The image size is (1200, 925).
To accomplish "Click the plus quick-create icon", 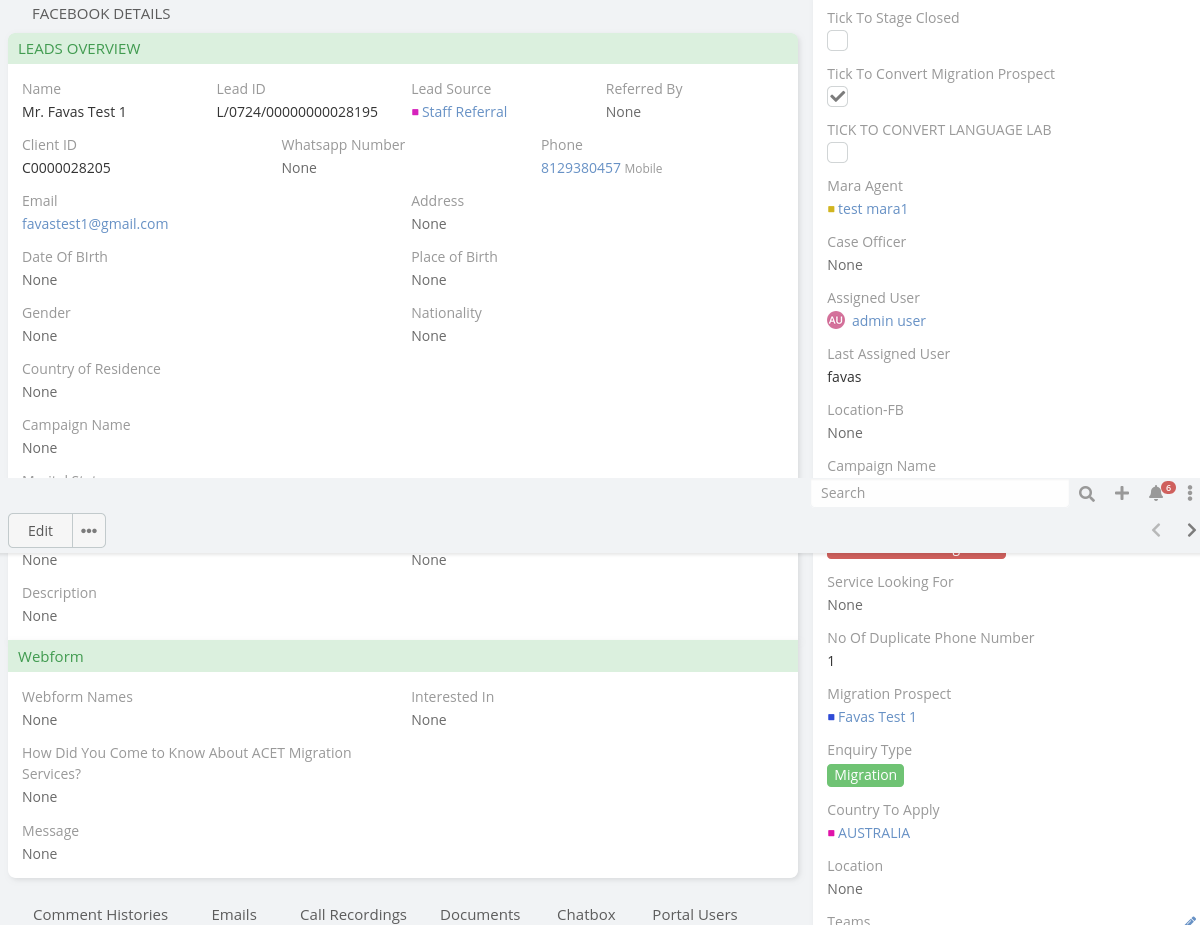I will [1122, 493].
